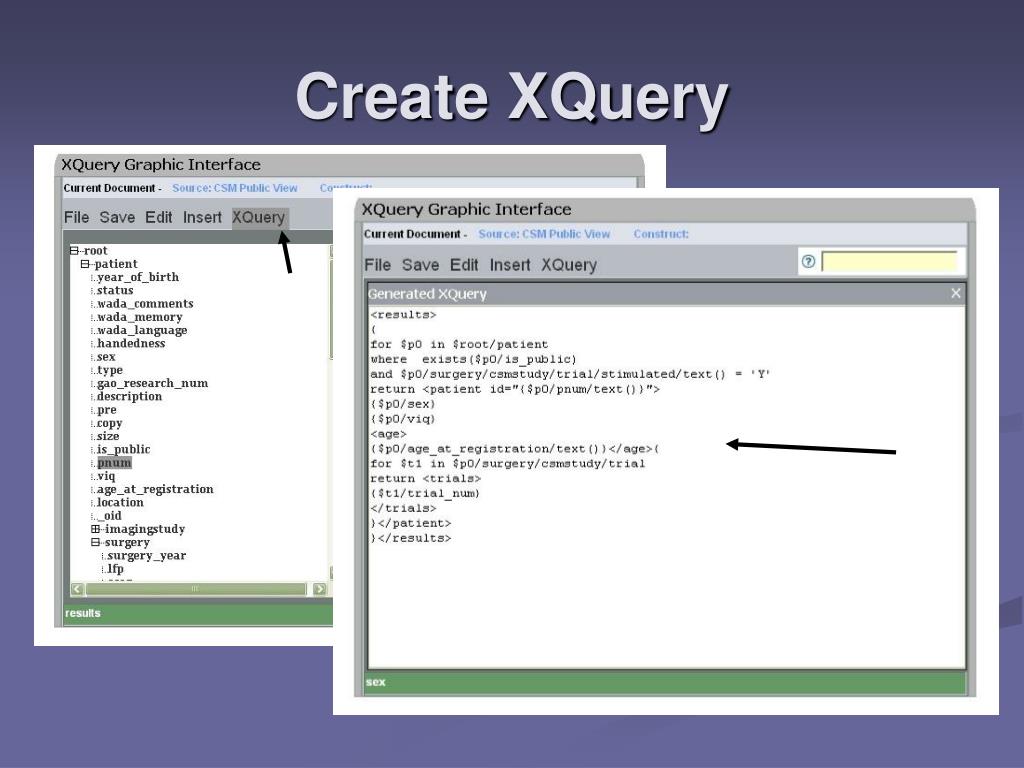Select size tree item

(x=108, y=436)
